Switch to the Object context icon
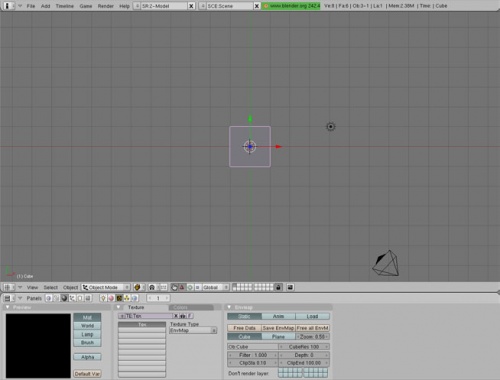 click(72, 298)
